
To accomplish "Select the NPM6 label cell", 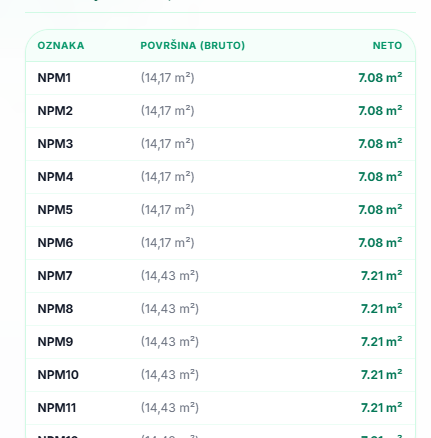I will point(55,243).
